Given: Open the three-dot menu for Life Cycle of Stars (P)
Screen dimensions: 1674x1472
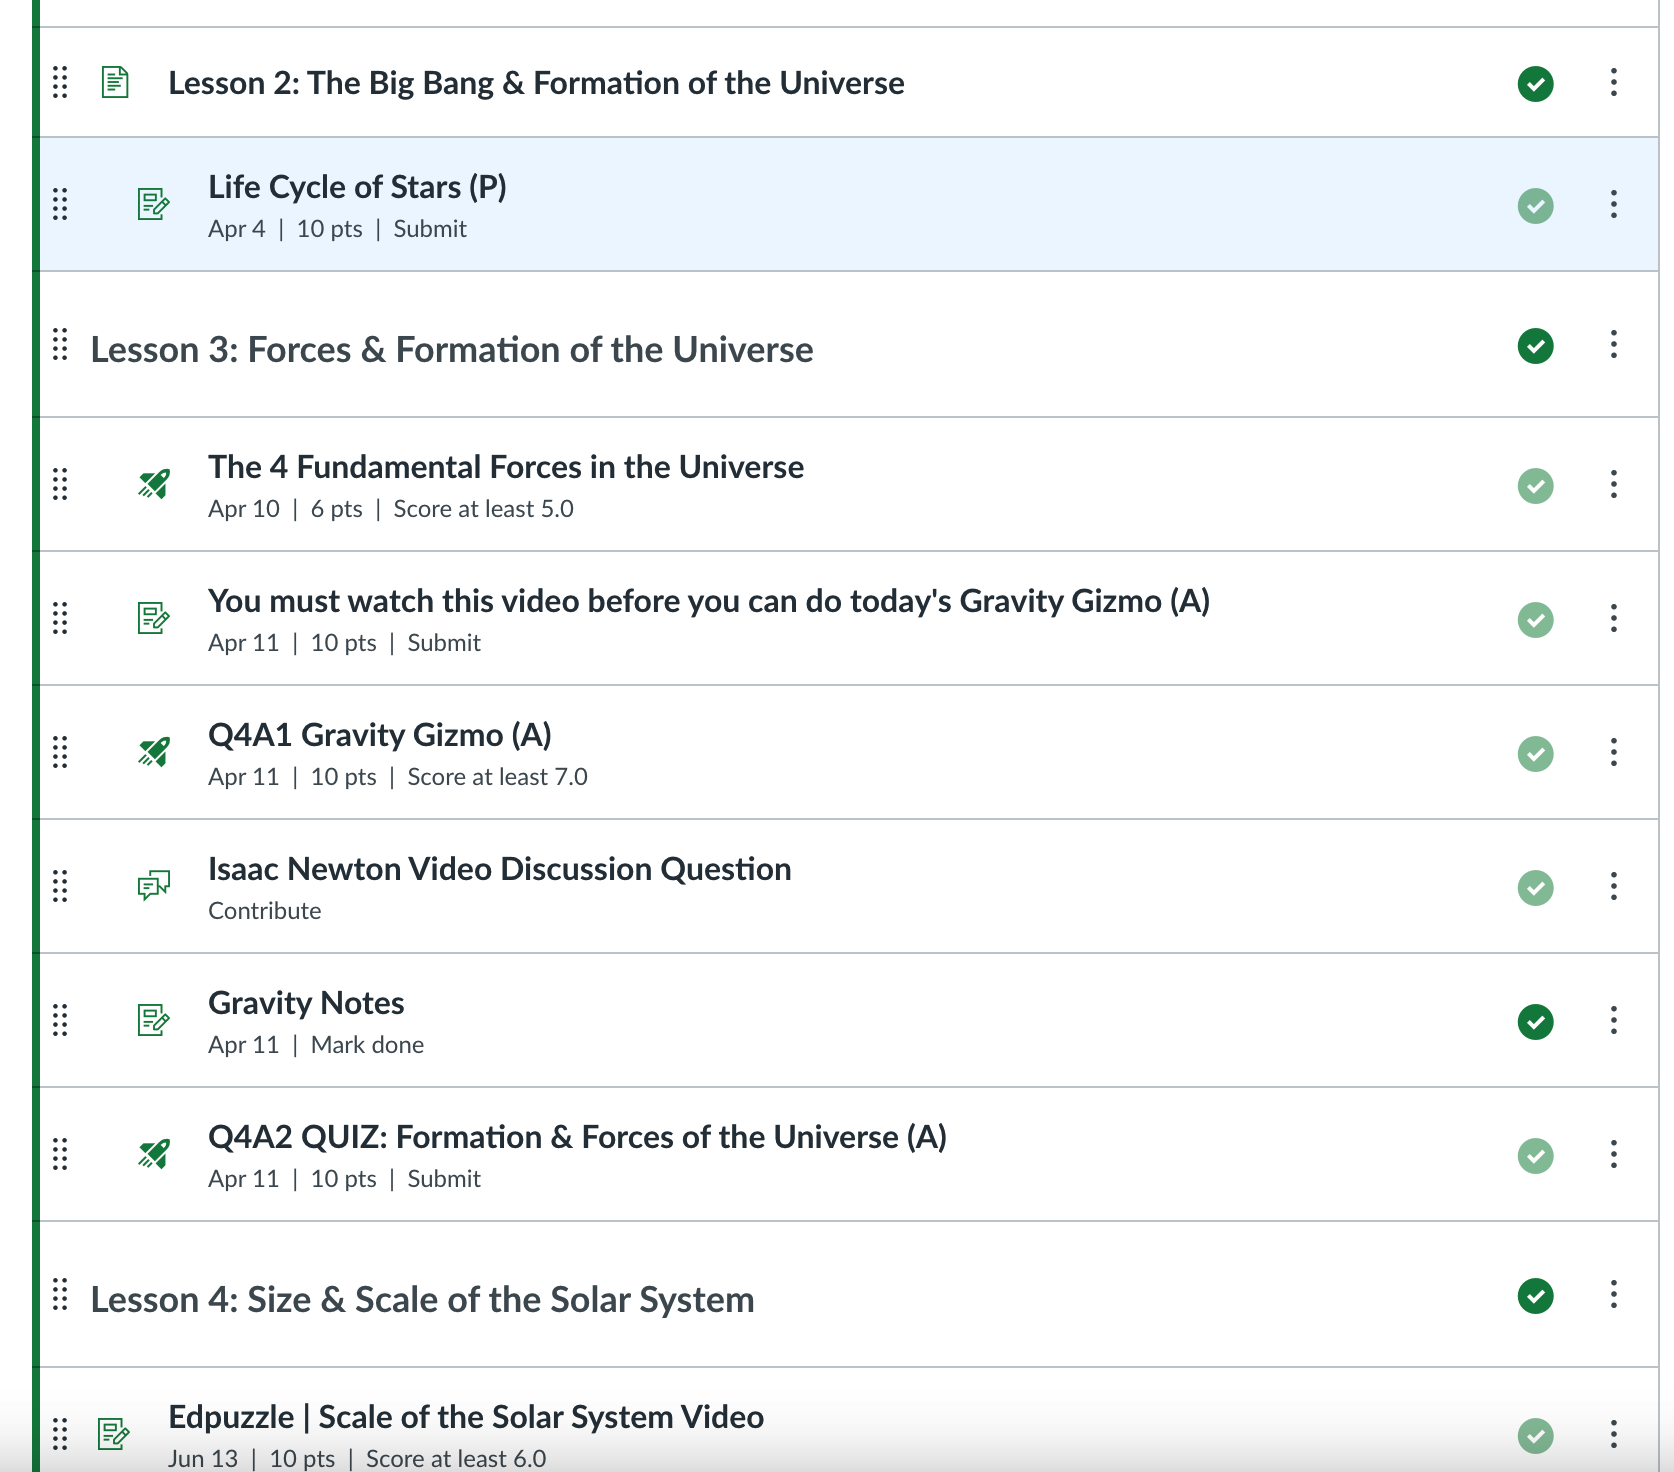Looking at the screenshot, I should pos(1613,204).
